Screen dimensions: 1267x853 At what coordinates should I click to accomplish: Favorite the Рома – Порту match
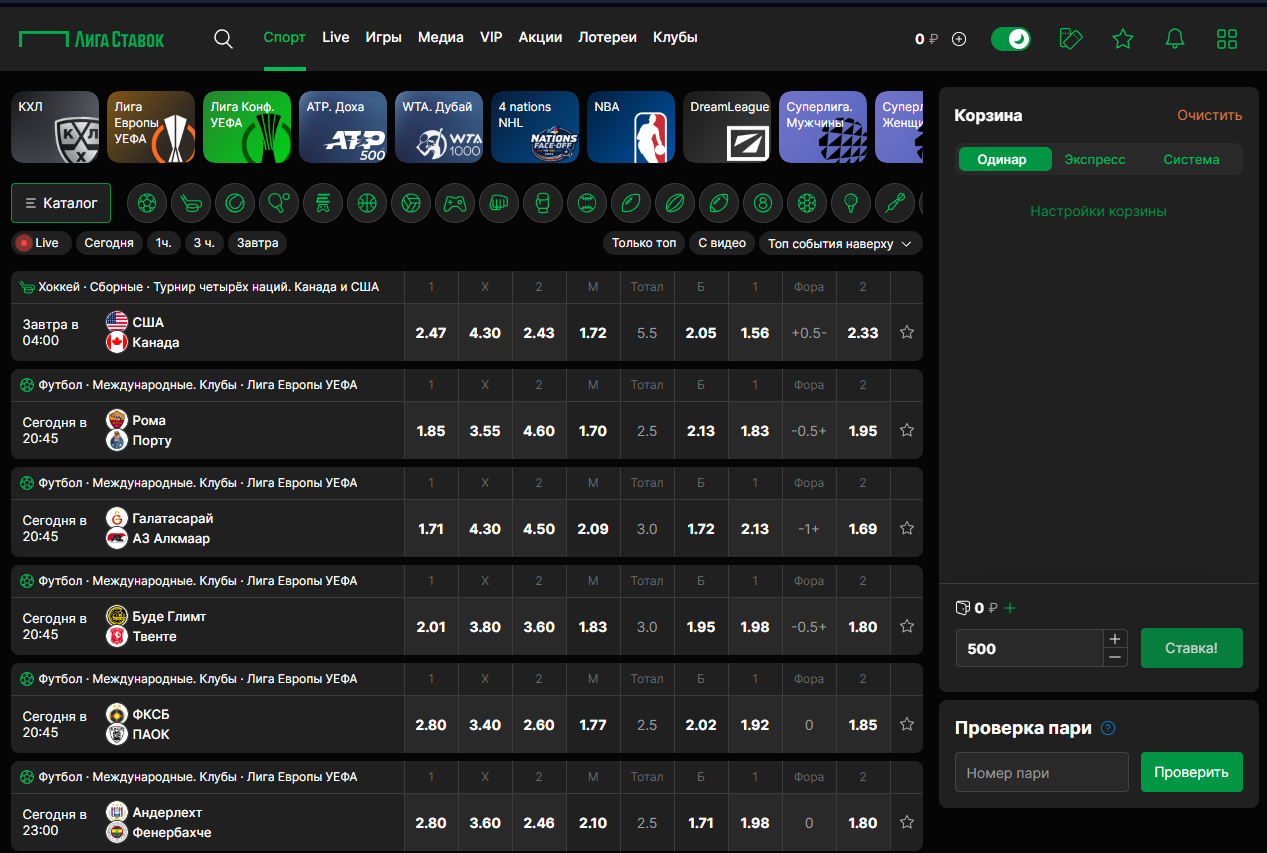(x=907, y=430)
